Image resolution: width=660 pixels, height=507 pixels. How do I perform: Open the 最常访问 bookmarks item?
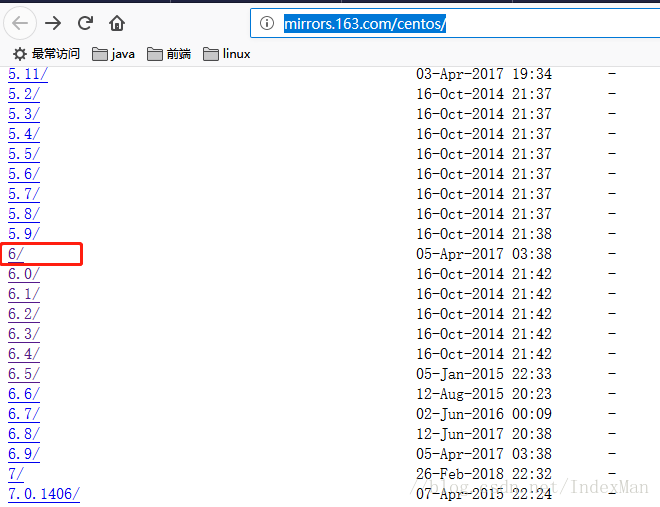46,54
